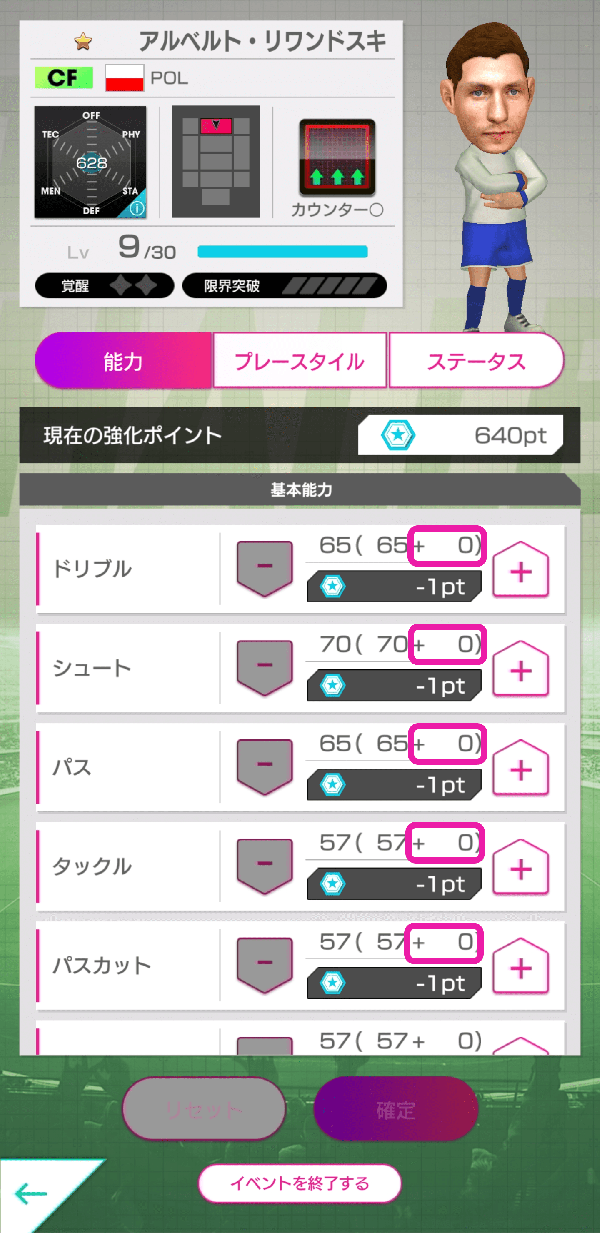Tap the Poland flag icon

pyautogui.click(x=125, y=78)
